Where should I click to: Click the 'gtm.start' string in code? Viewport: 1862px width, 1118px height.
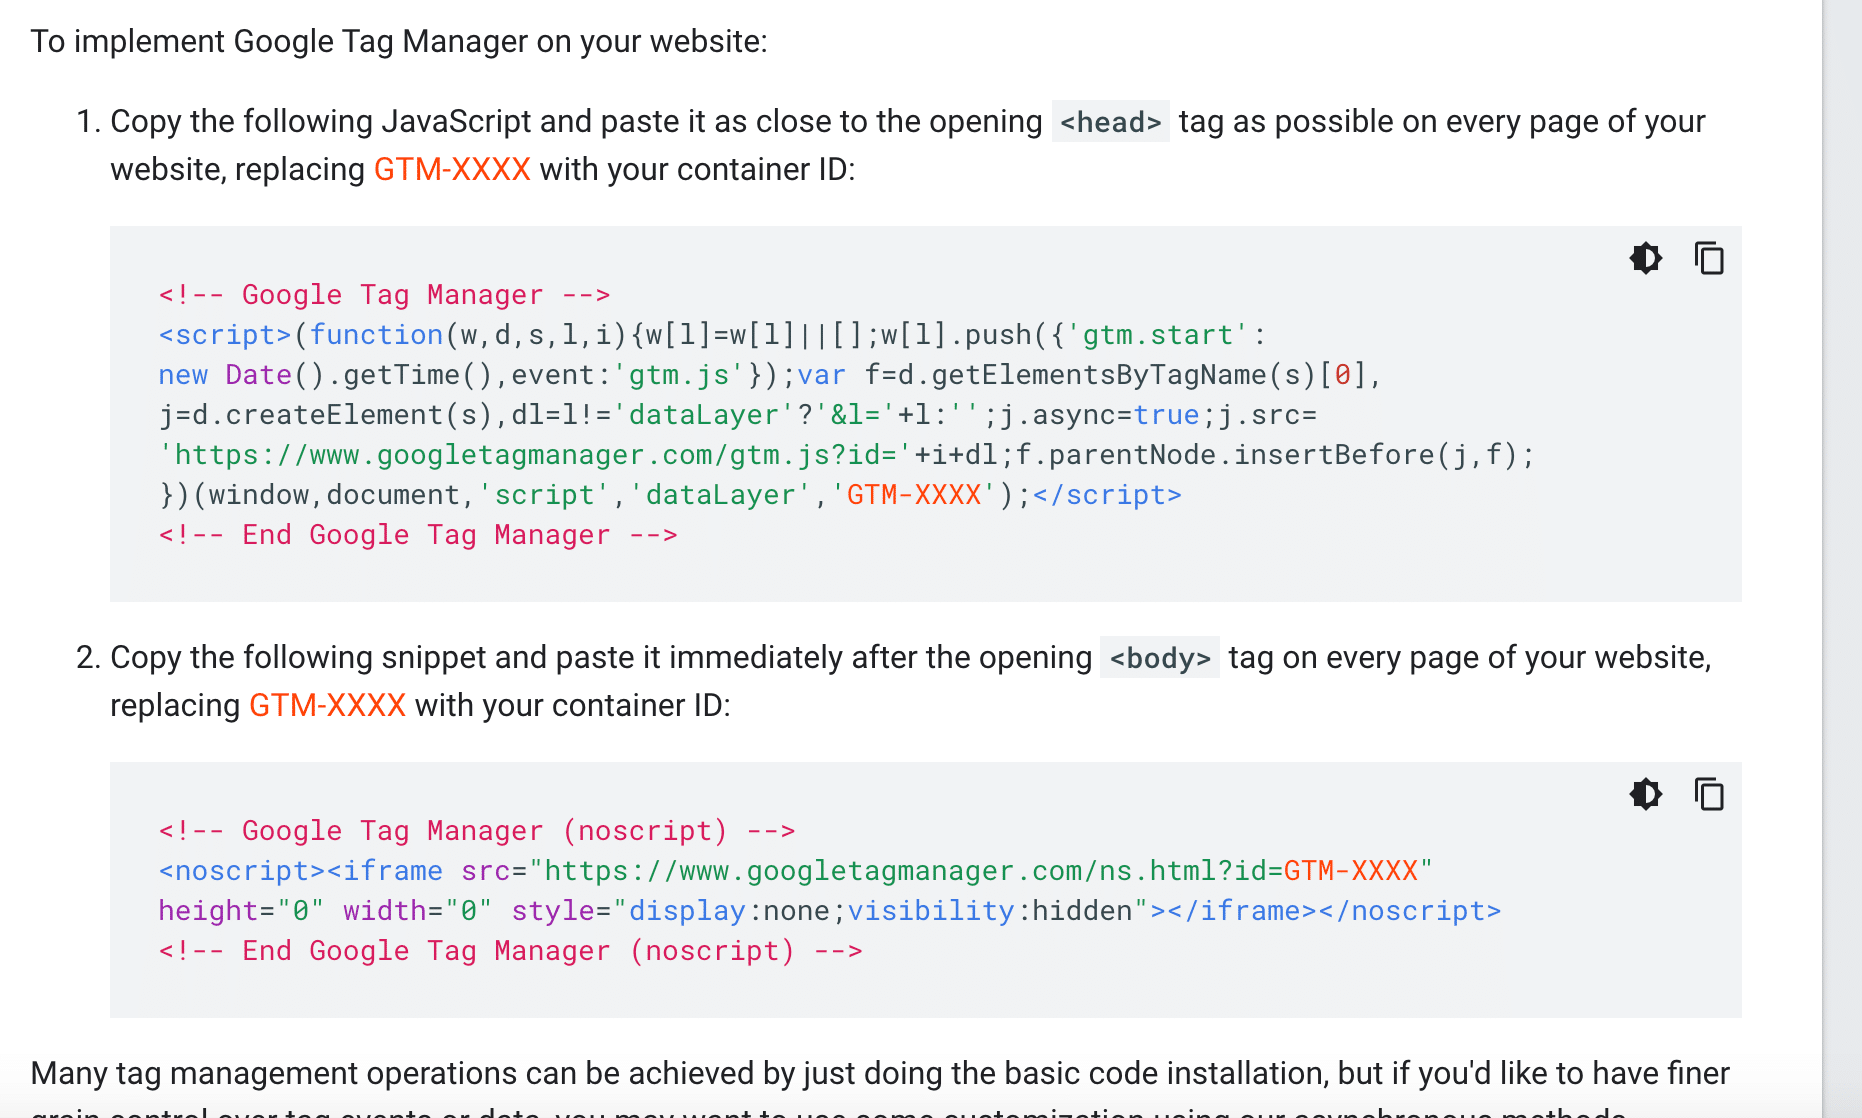point(1158,335)
